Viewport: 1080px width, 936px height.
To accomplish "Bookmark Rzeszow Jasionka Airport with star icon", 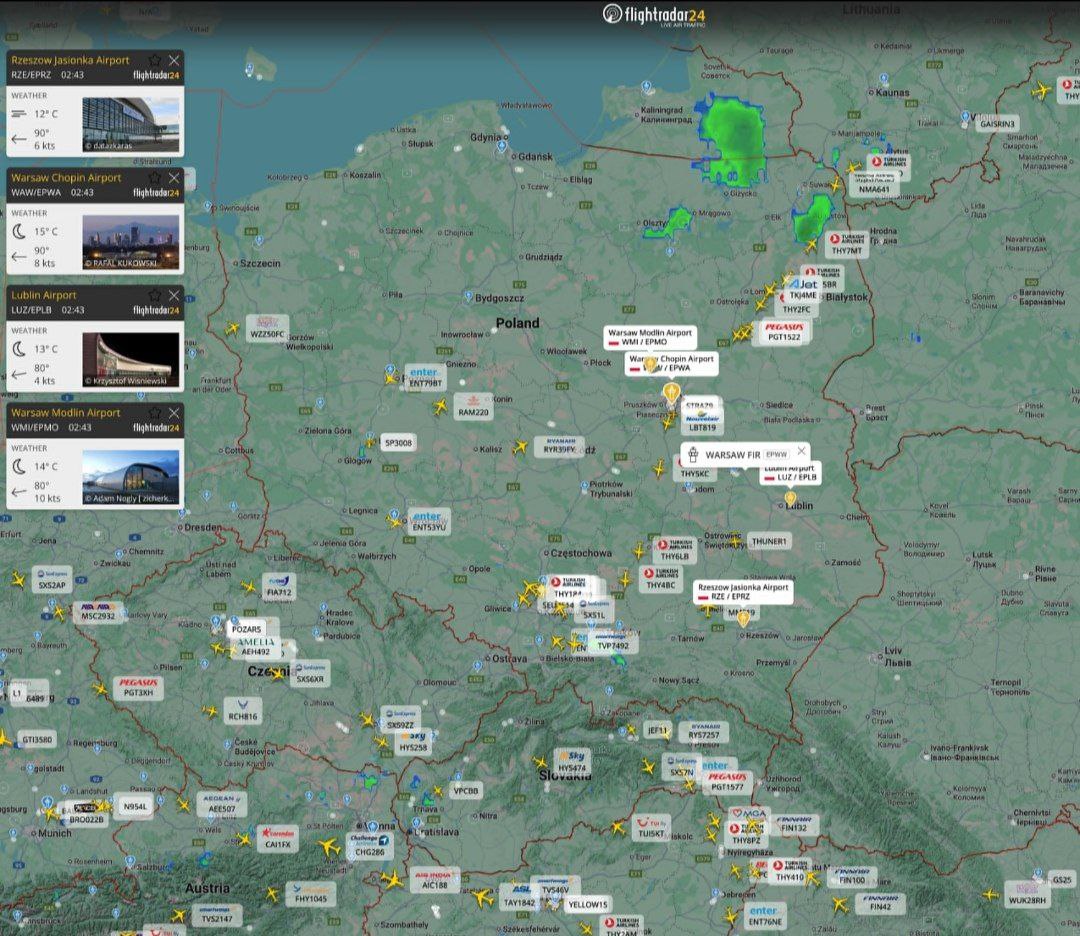I will 155,60.
